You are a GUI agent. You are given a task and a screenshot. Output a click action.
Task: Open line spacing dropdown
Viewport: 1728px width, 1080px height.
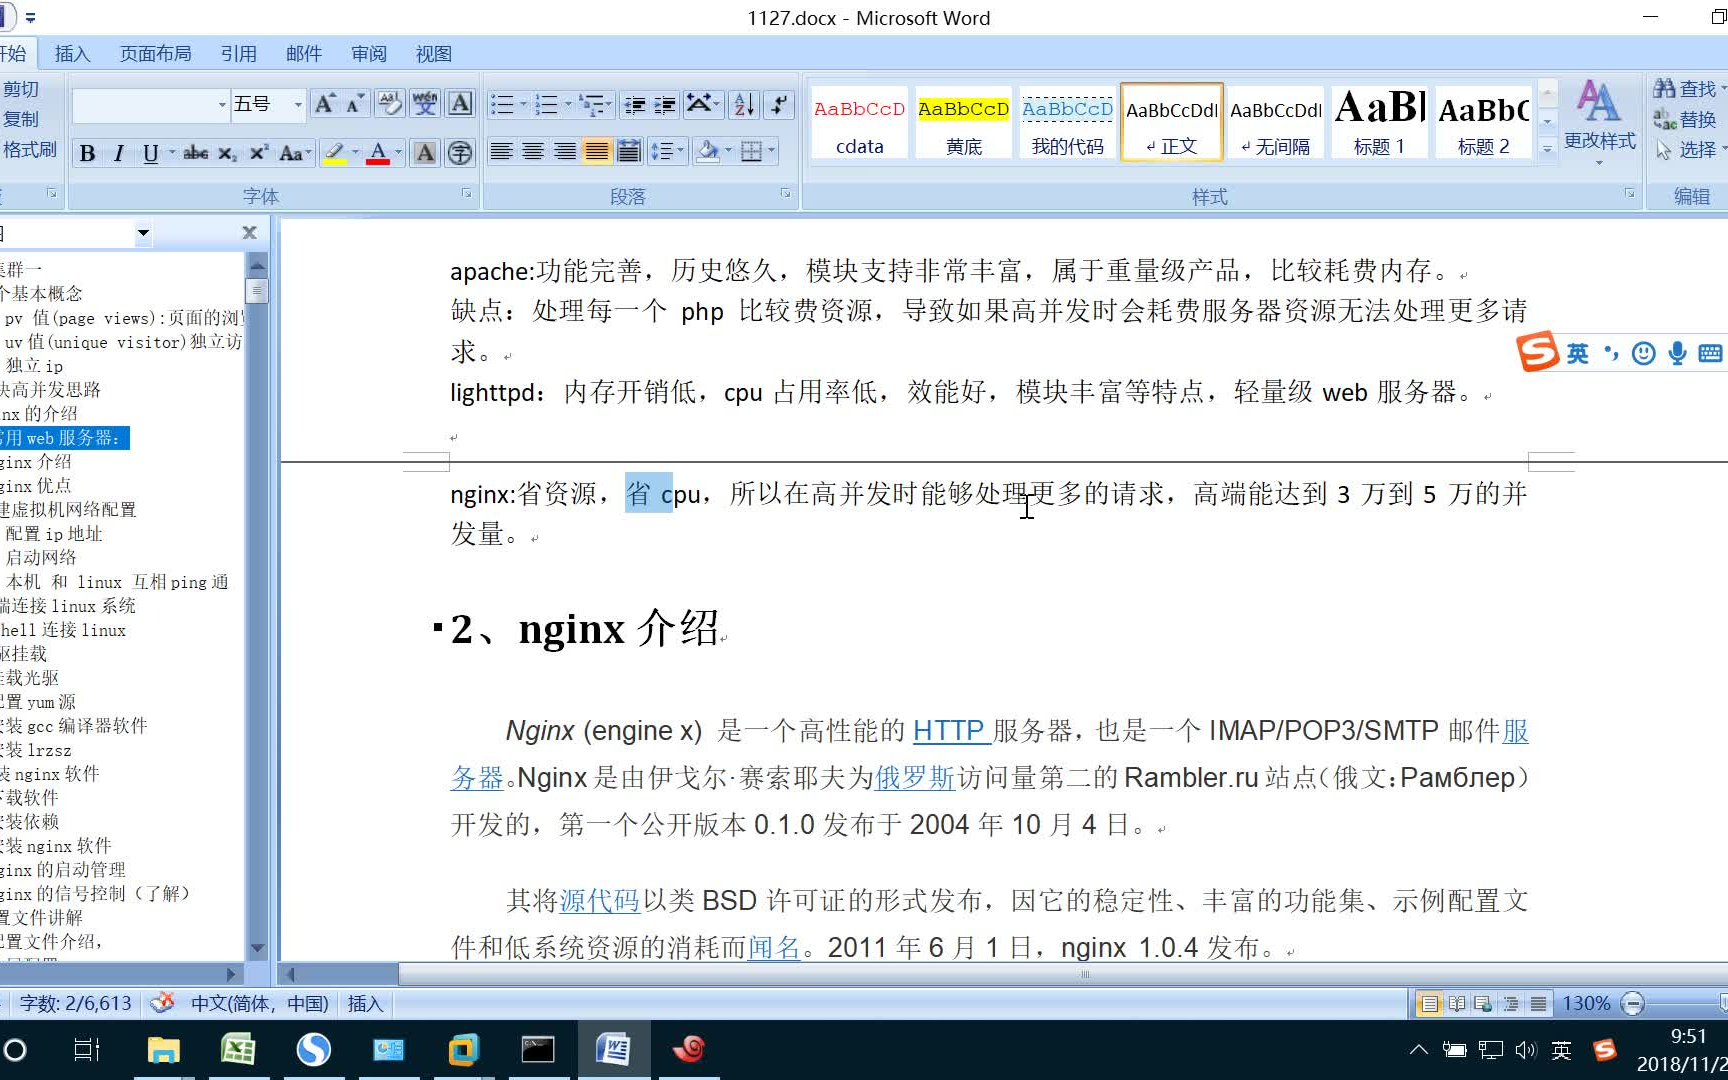pyautogui.click(x=666, y=151)
